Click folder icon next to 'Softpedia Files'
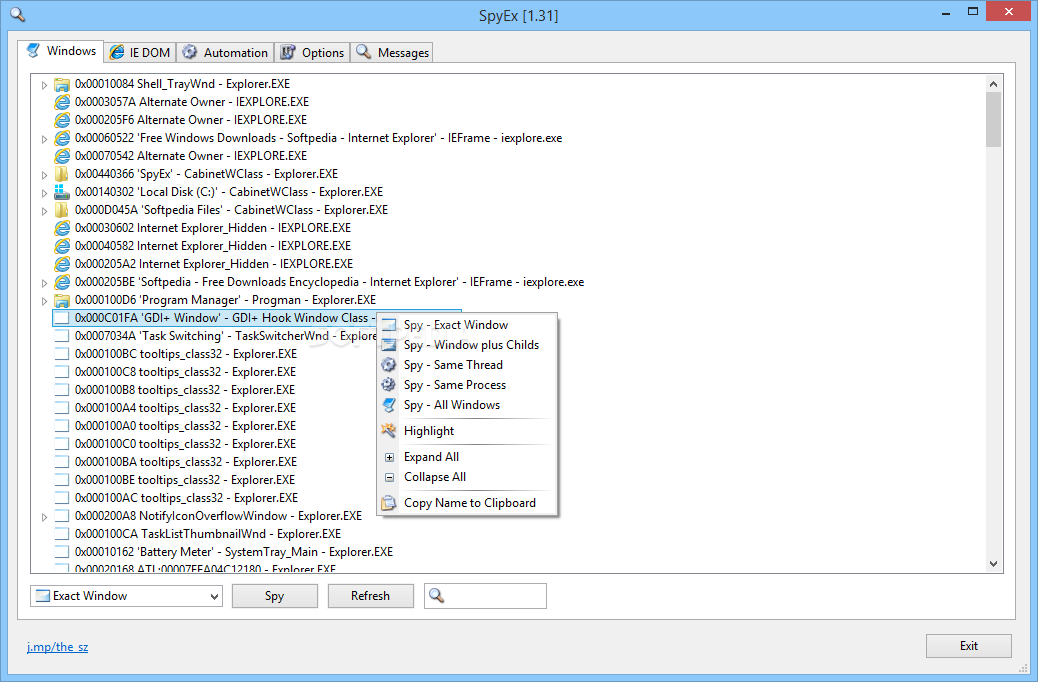The width and height of the screenshot is (1038, 682). [62, 210]
